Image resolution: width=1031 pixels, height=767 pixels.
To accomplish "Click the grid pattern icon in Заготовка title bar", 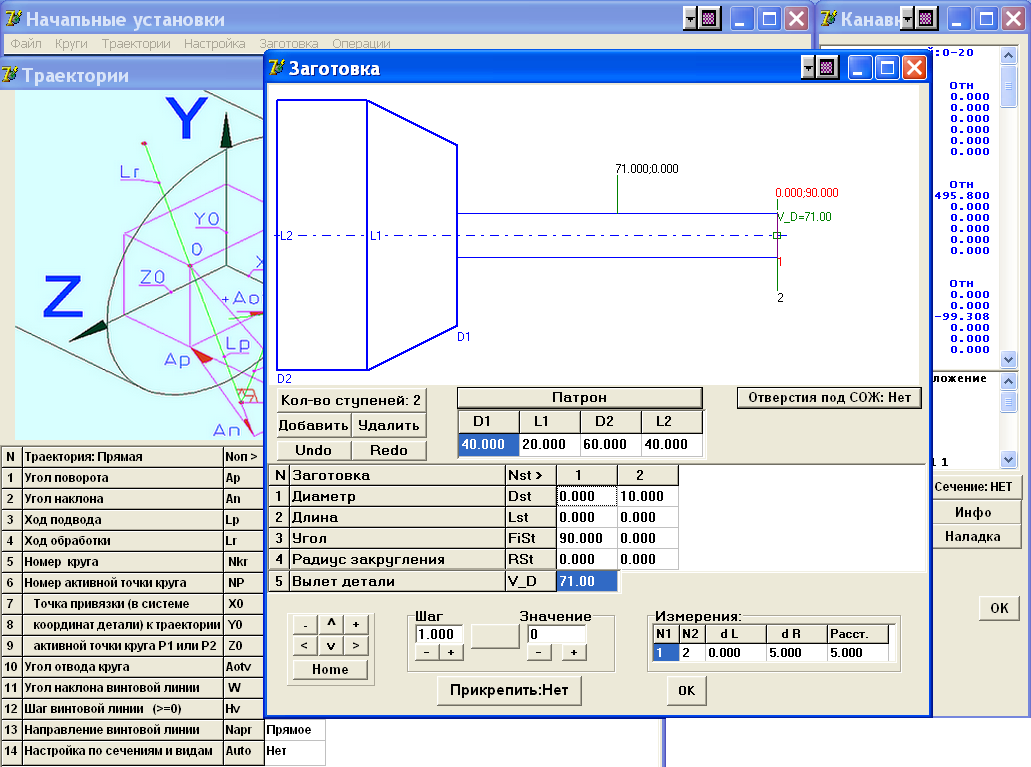I will coord(827,68).
